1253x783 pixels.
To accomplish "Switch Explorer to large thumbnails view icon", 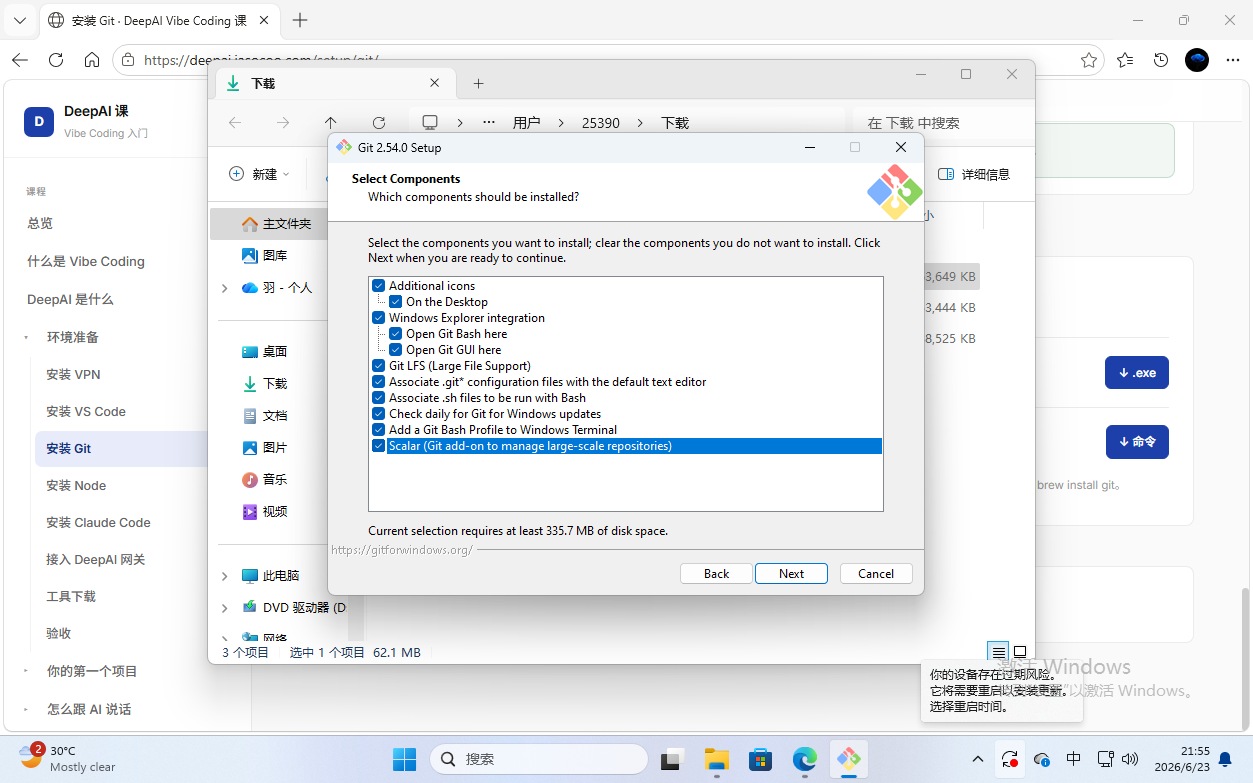I will tap(1020, 652).
